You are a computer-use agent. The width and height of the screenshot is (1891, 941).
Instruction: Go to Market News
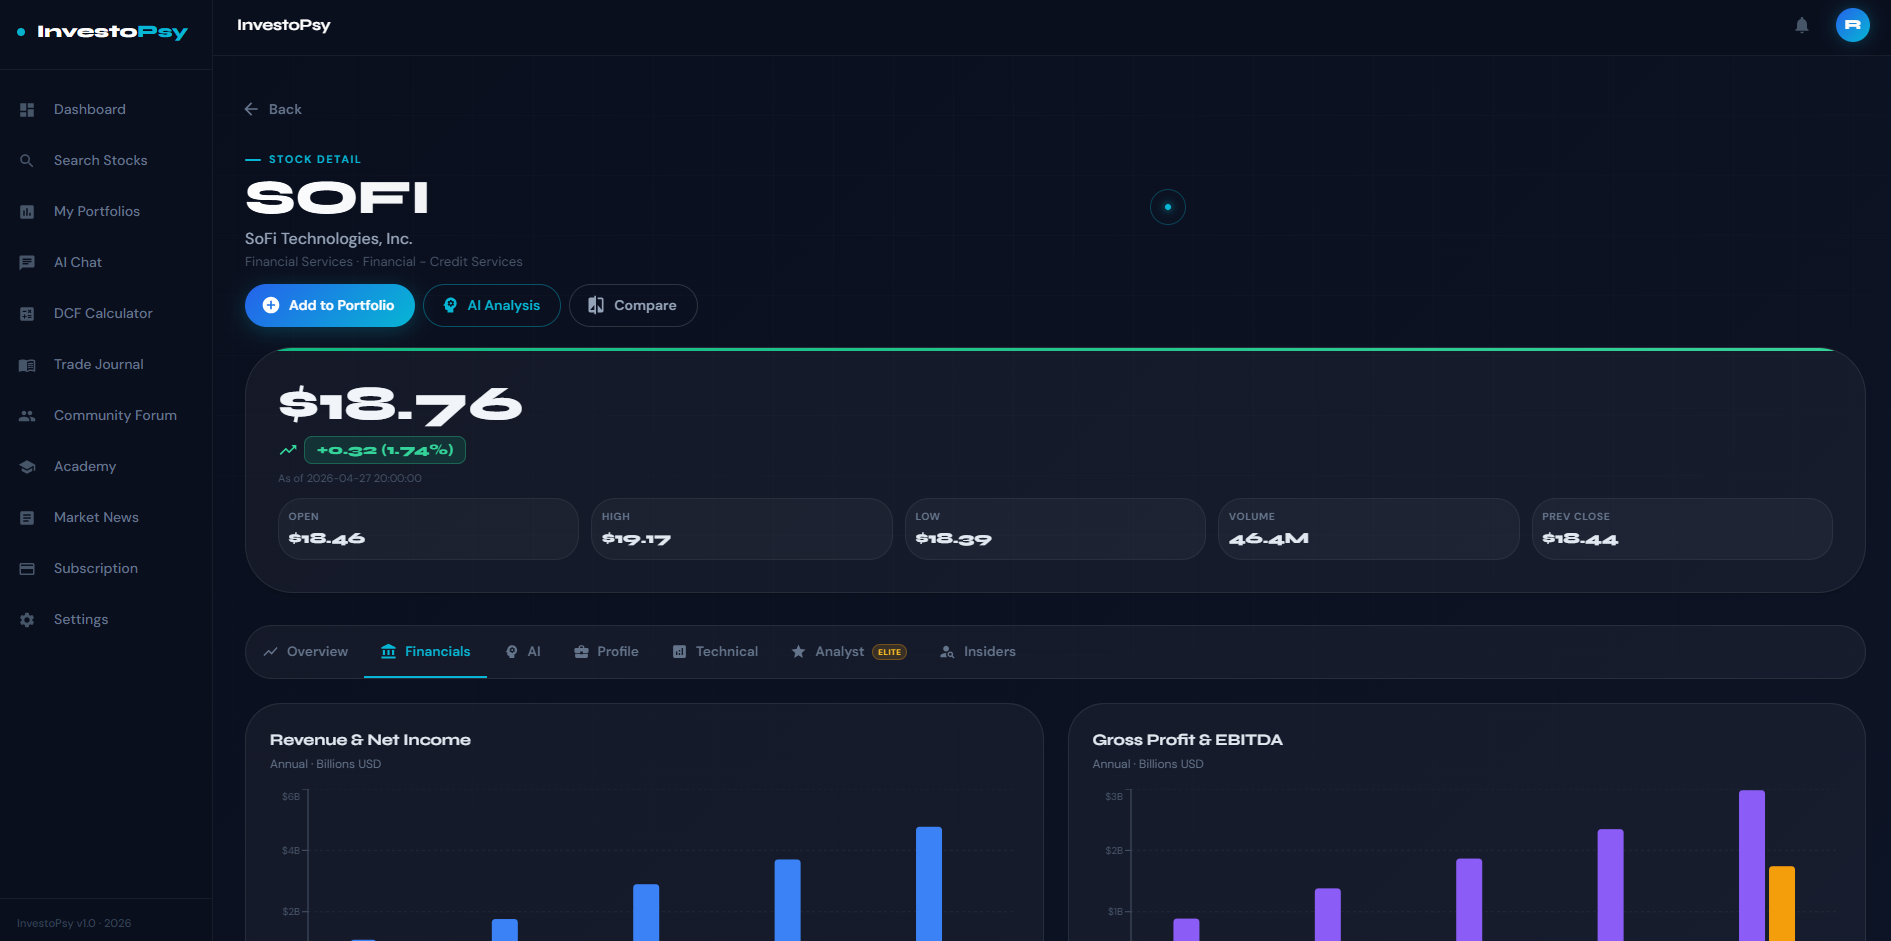(106, 518)
